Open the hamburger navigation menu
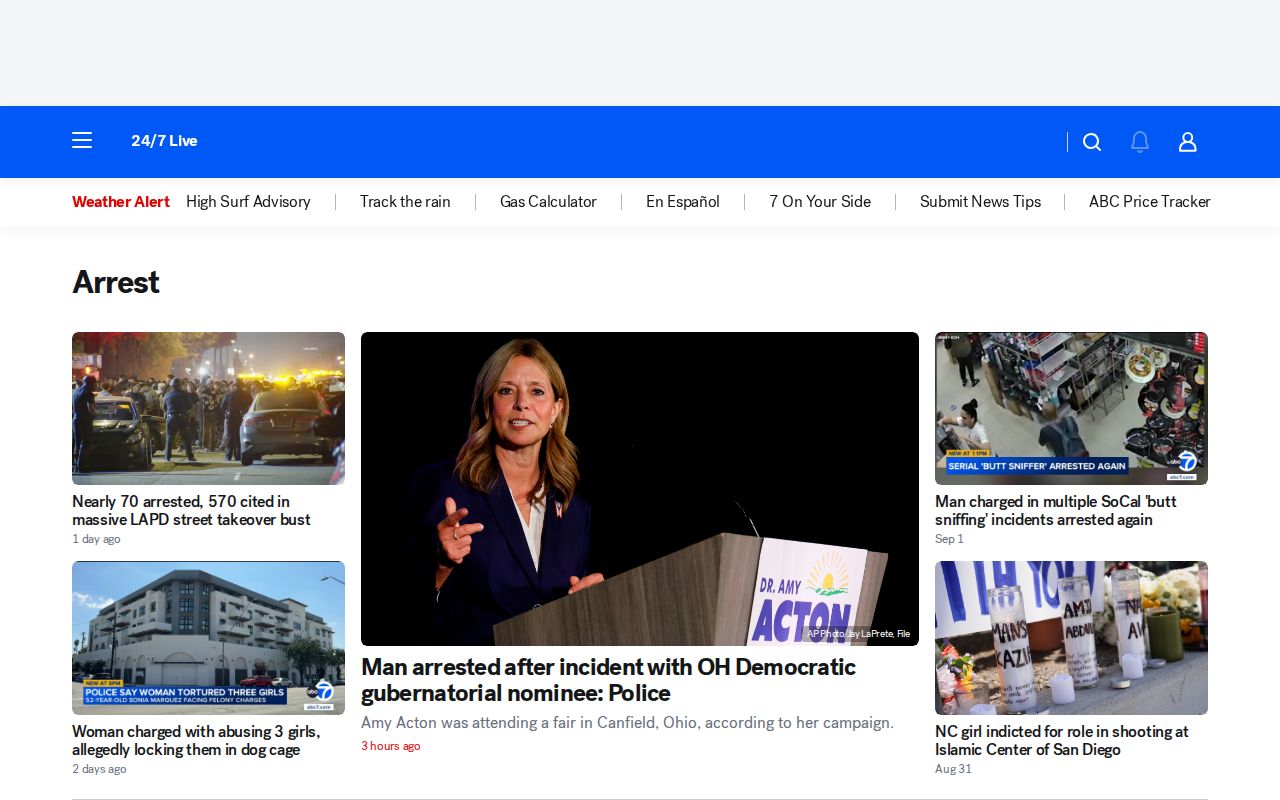 tap(82, 141)
